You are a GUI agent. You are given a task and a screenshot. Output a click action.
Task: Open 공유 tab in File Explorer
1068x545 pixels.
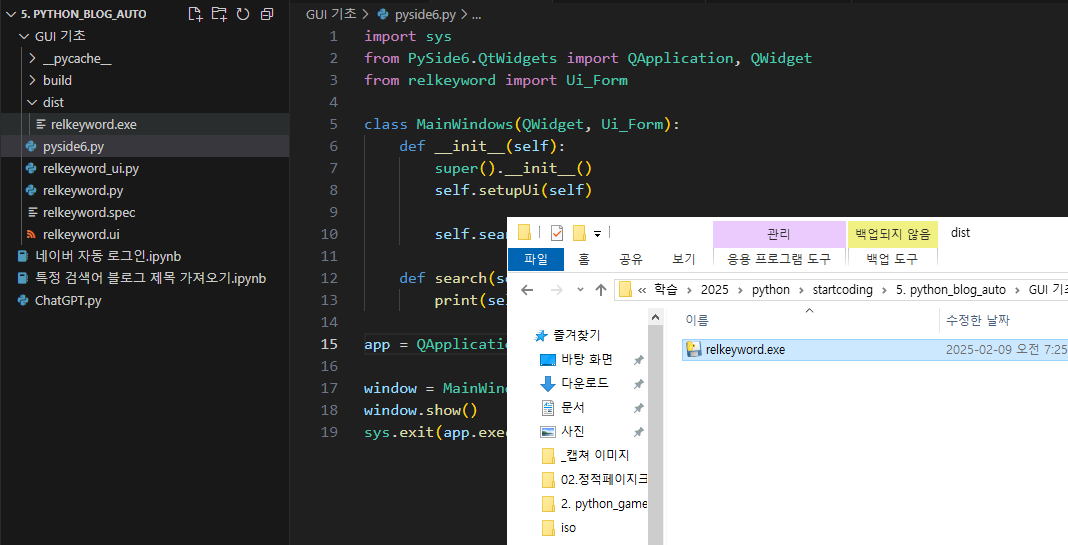(x=631, y=260)
